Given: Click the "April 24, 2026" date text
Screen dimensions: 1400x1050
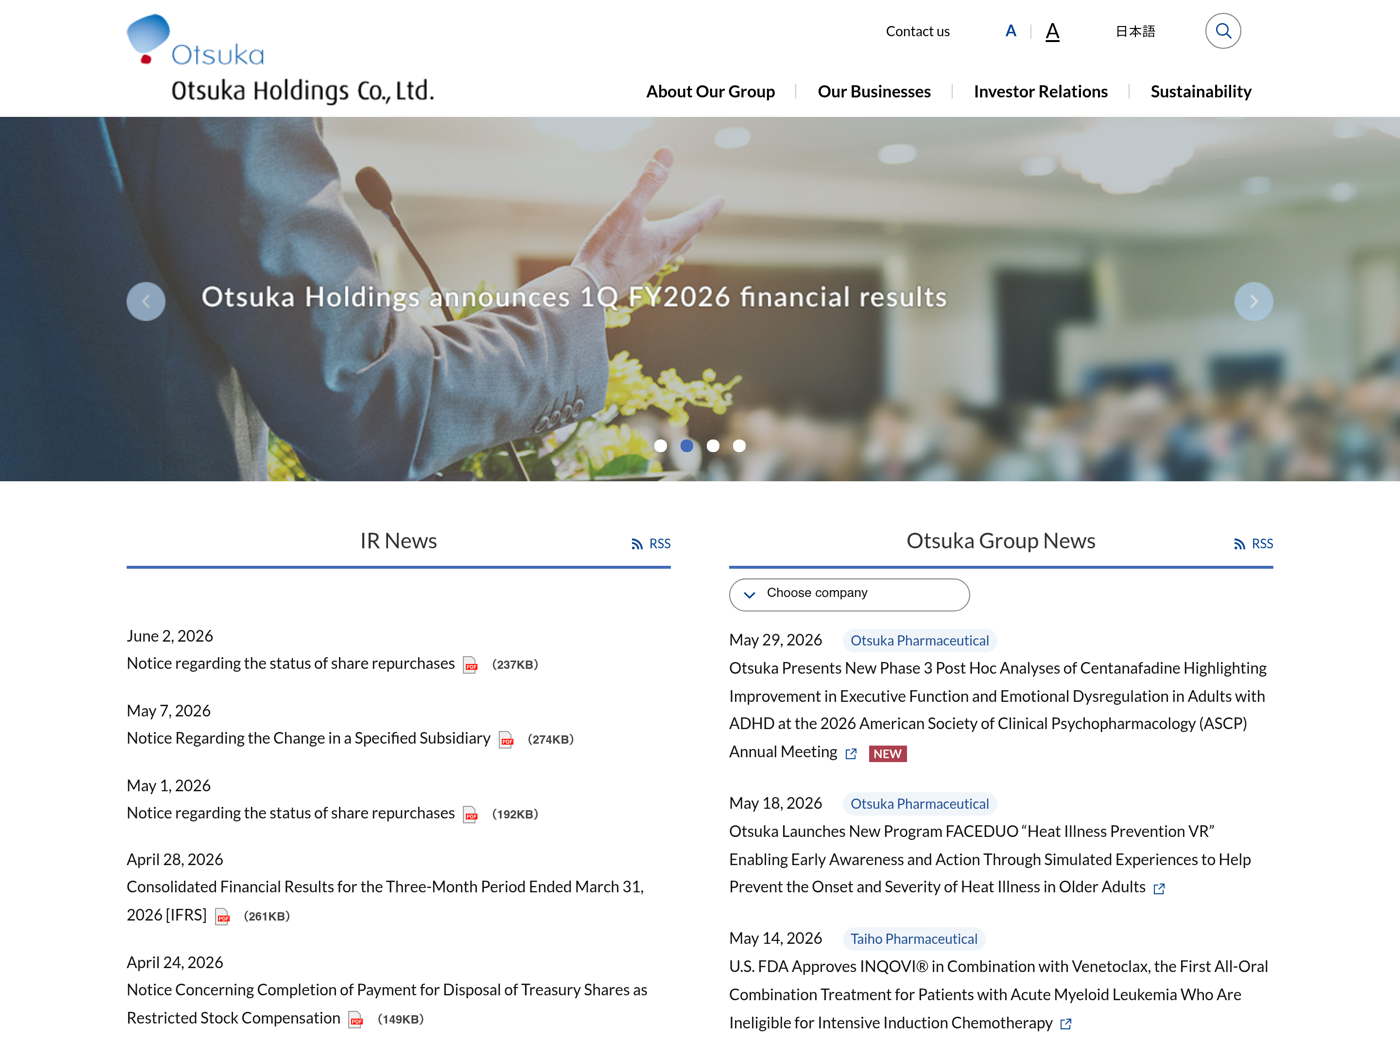Looking at the screenshot, I should click(175, 963).
